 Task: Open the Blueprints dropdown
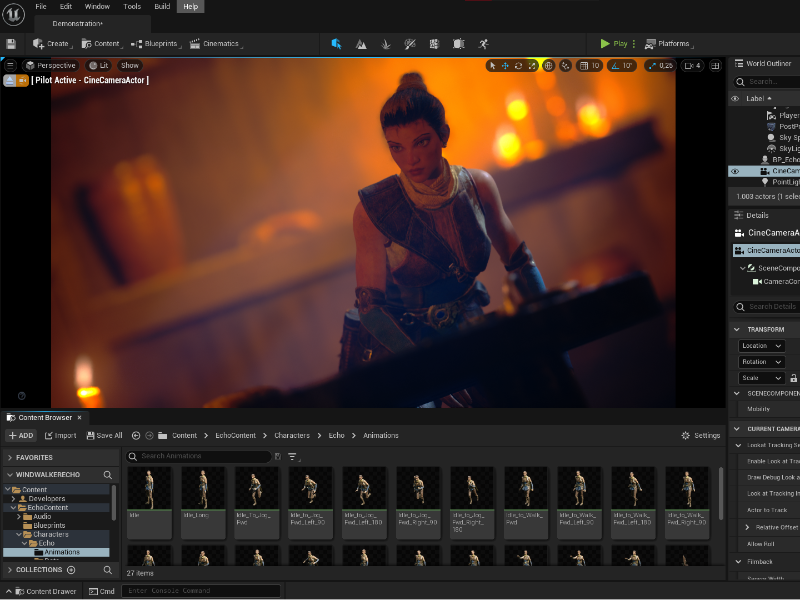pos(156,44)
